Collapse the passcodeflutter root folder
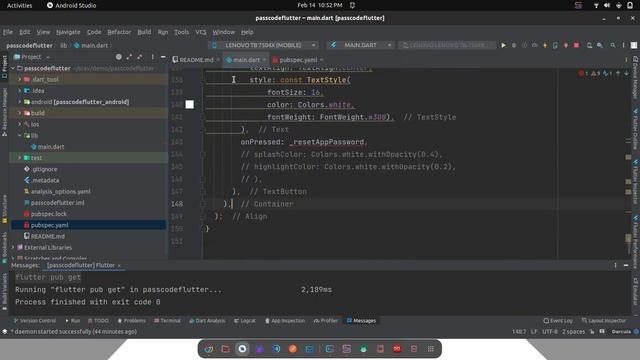This screenshot has width=640, height=360. (x=13, y=68)
